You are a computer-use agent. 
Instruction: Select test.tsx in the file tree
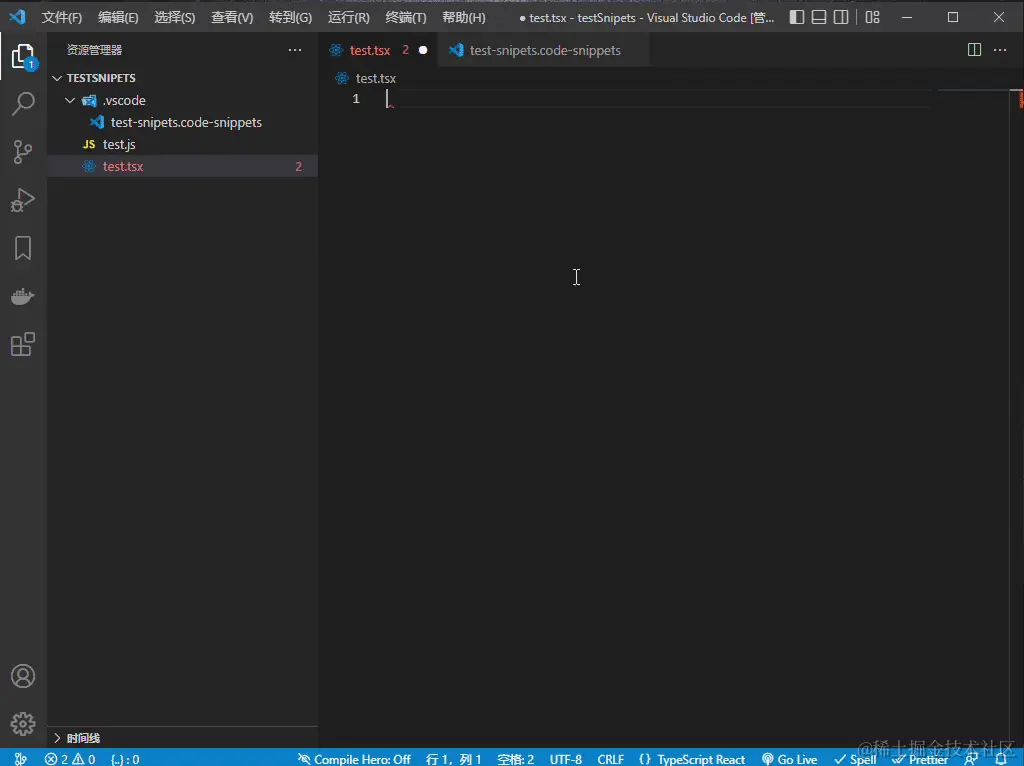tap(182, 167)
